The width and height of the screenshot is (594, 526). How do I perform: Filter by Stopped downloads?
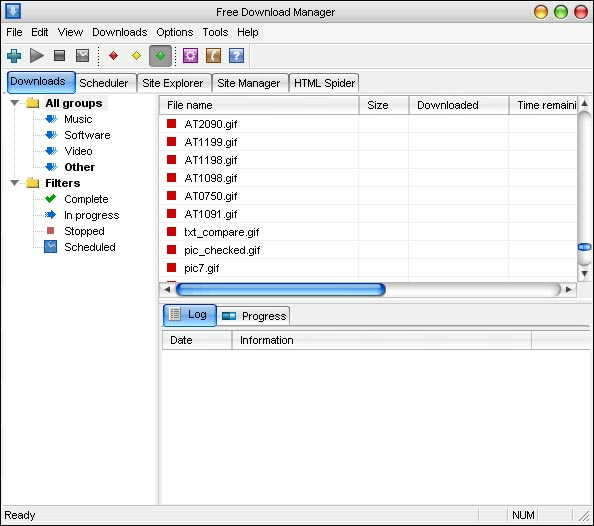(84, 231)
